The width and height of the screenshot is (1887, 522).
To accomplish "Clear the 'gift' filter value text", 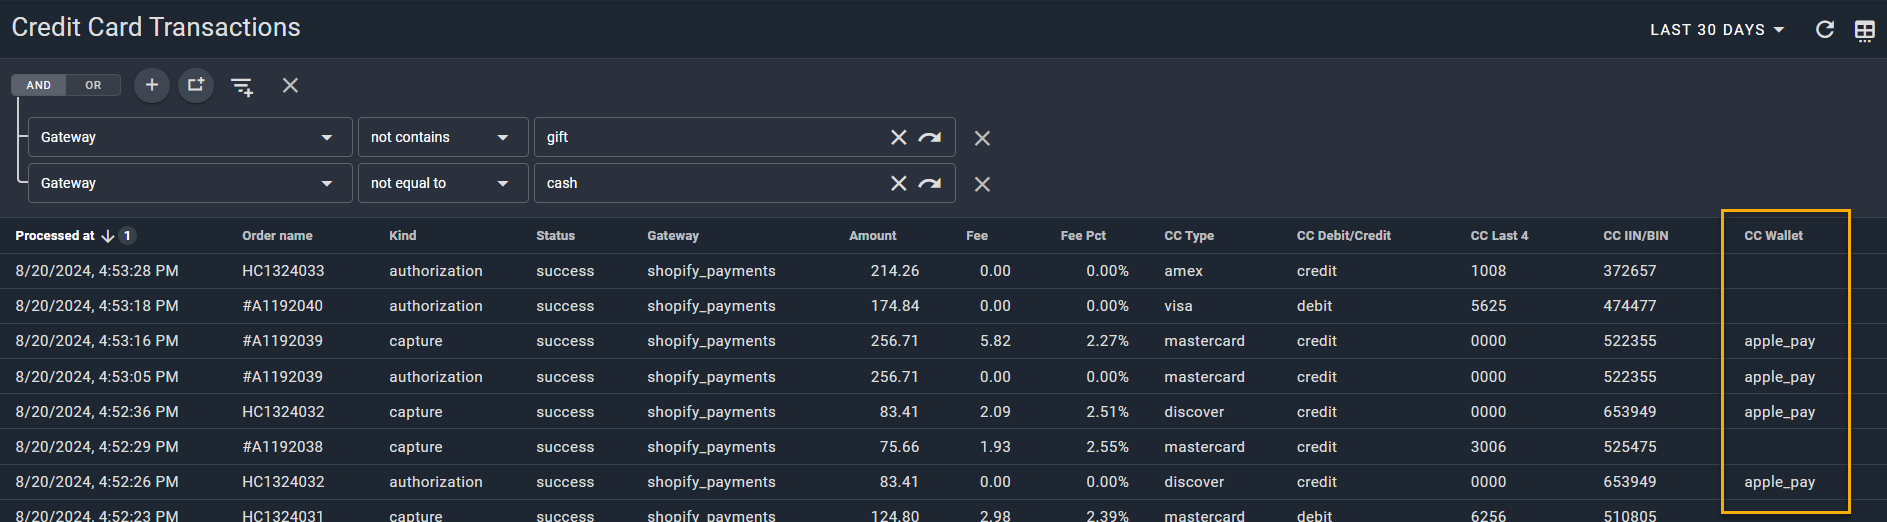I will pos(898,137).
